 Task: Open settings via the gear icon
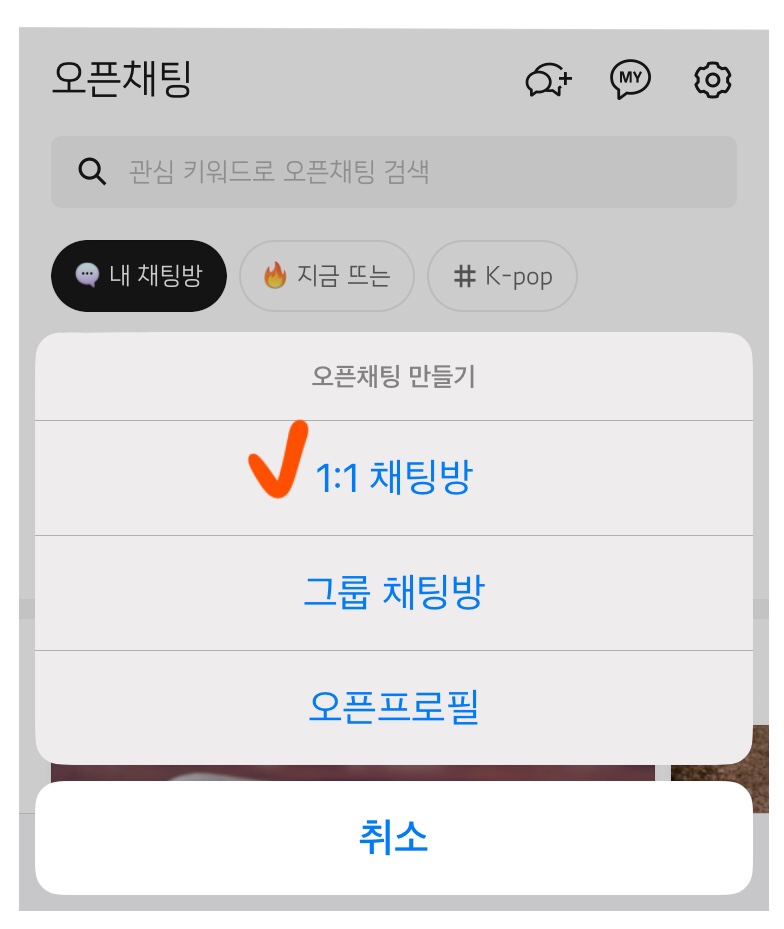tap(713, 80)
